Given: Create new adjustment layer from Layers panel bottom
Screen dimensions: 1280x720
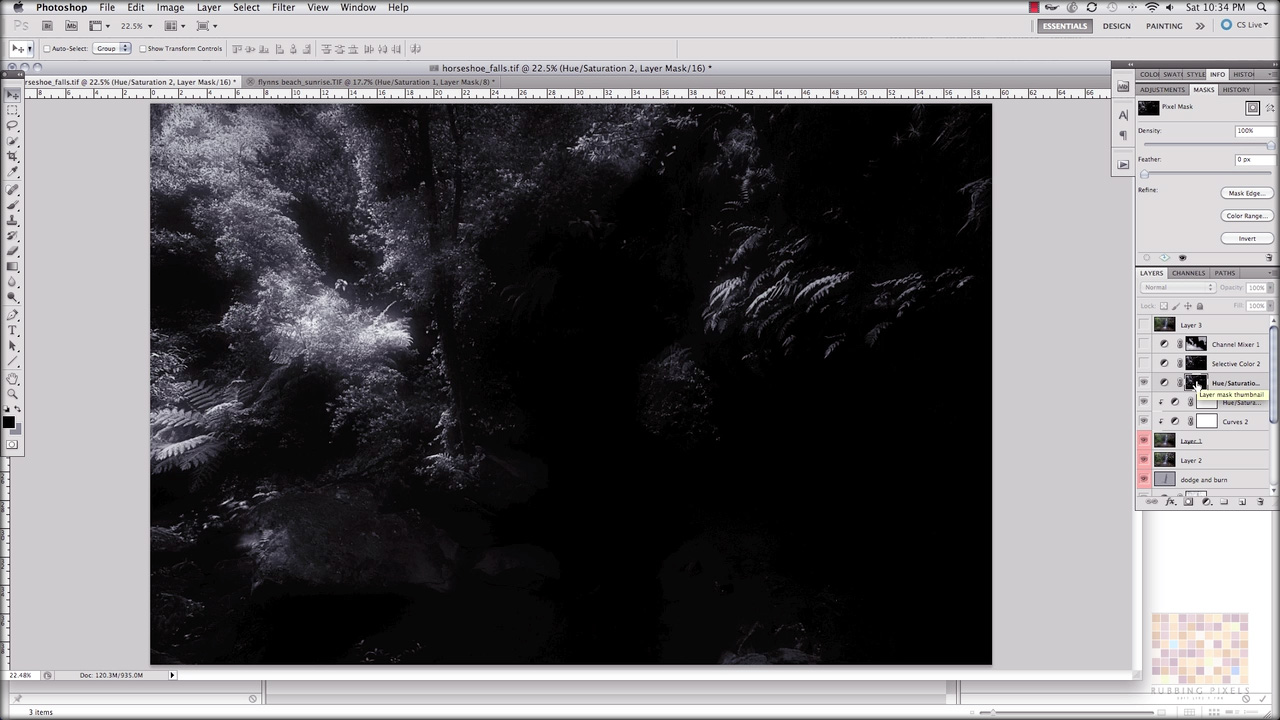Looking at the screenshot, I should coord(1207,502).
